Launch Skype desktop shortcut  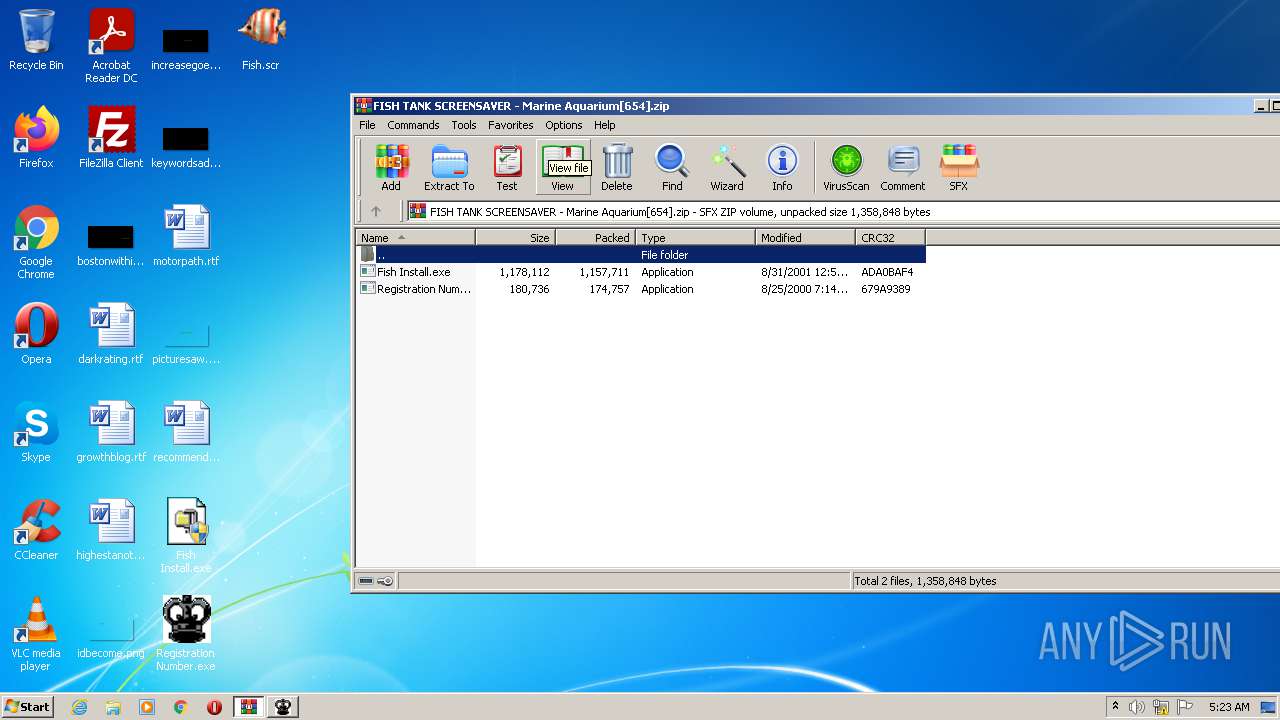(36, 432)
